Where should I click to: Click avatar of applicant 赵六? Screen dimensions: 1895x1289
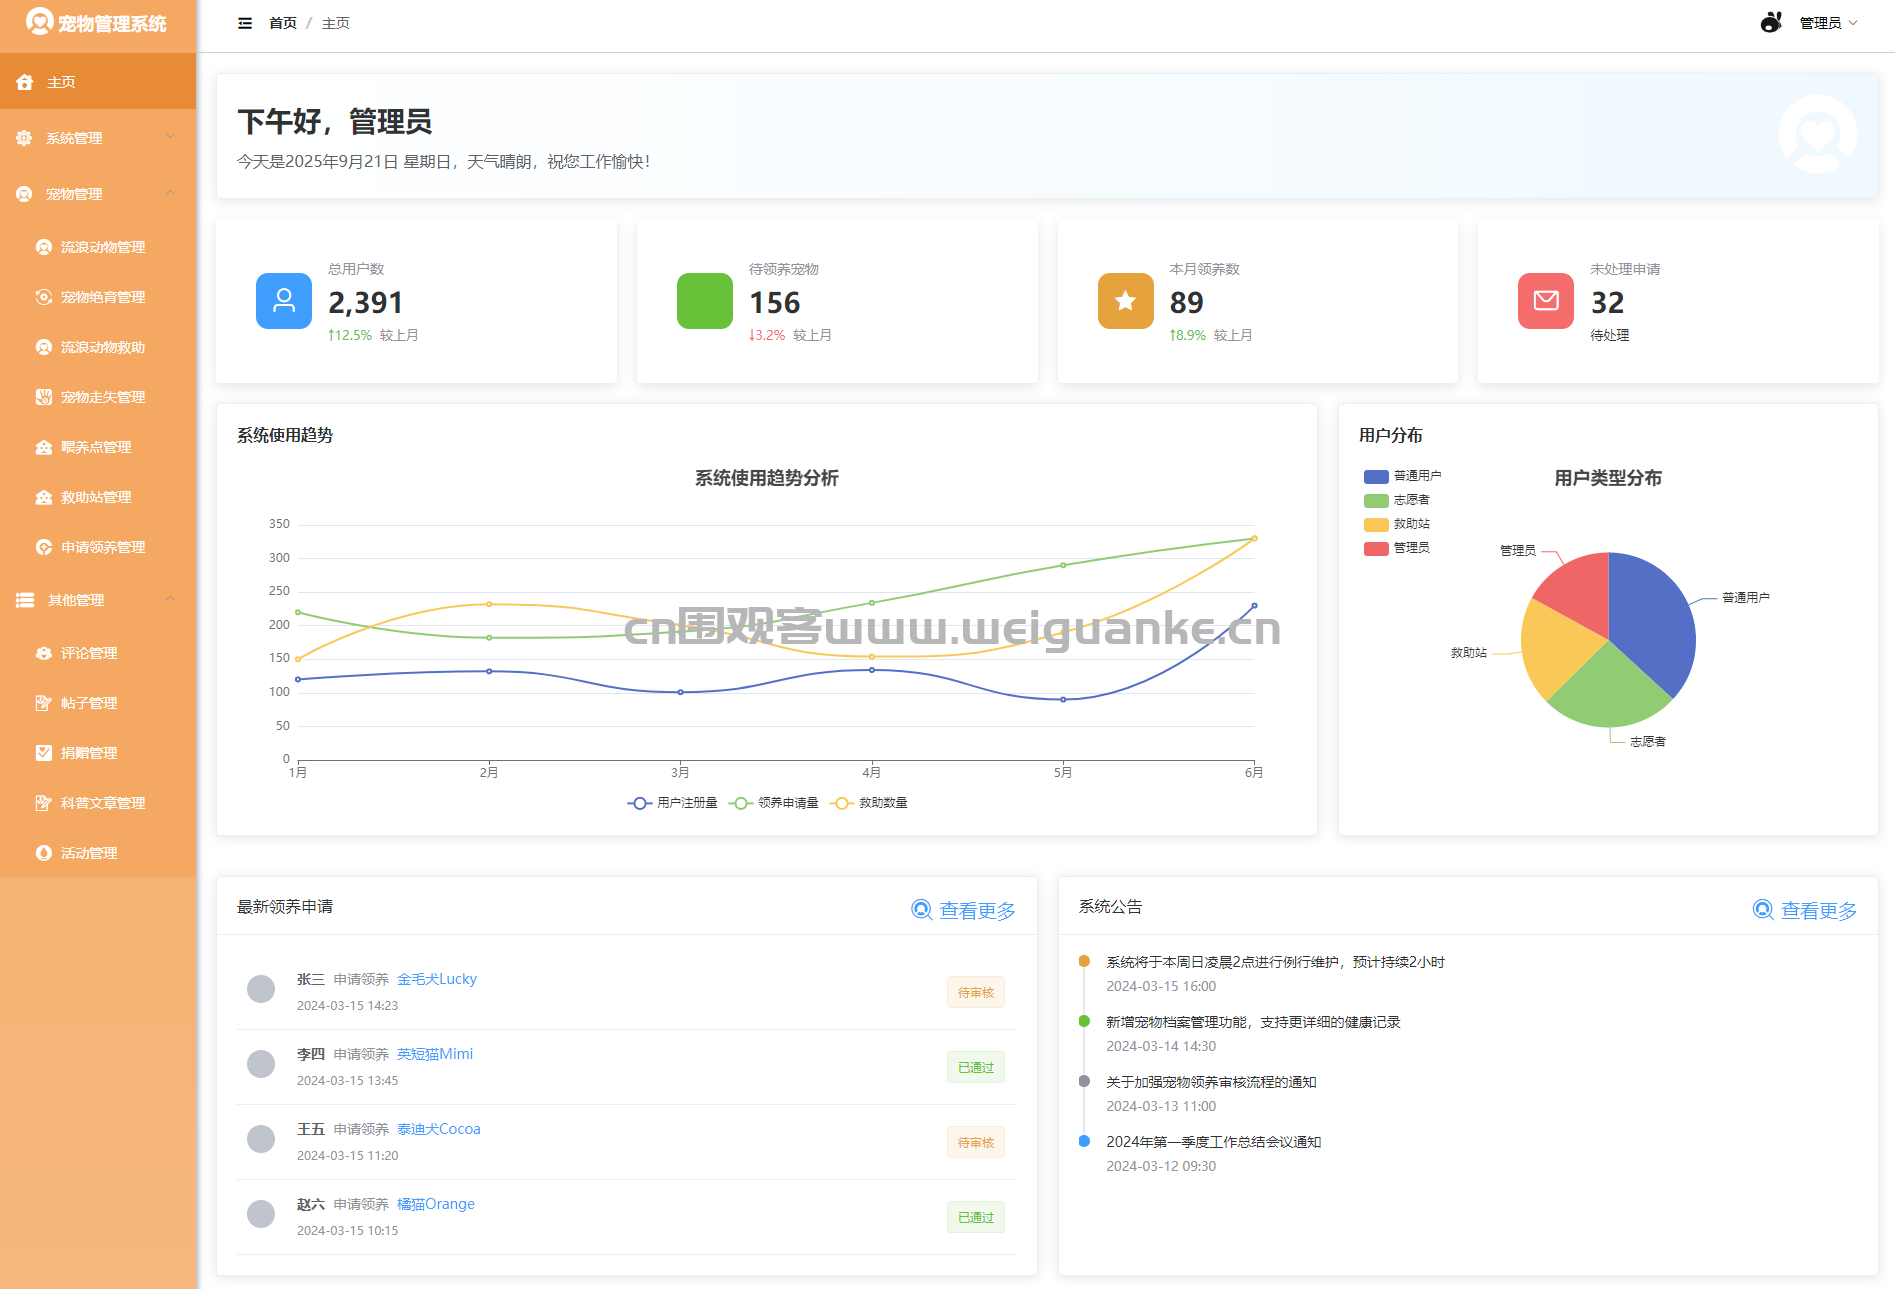261,1214
